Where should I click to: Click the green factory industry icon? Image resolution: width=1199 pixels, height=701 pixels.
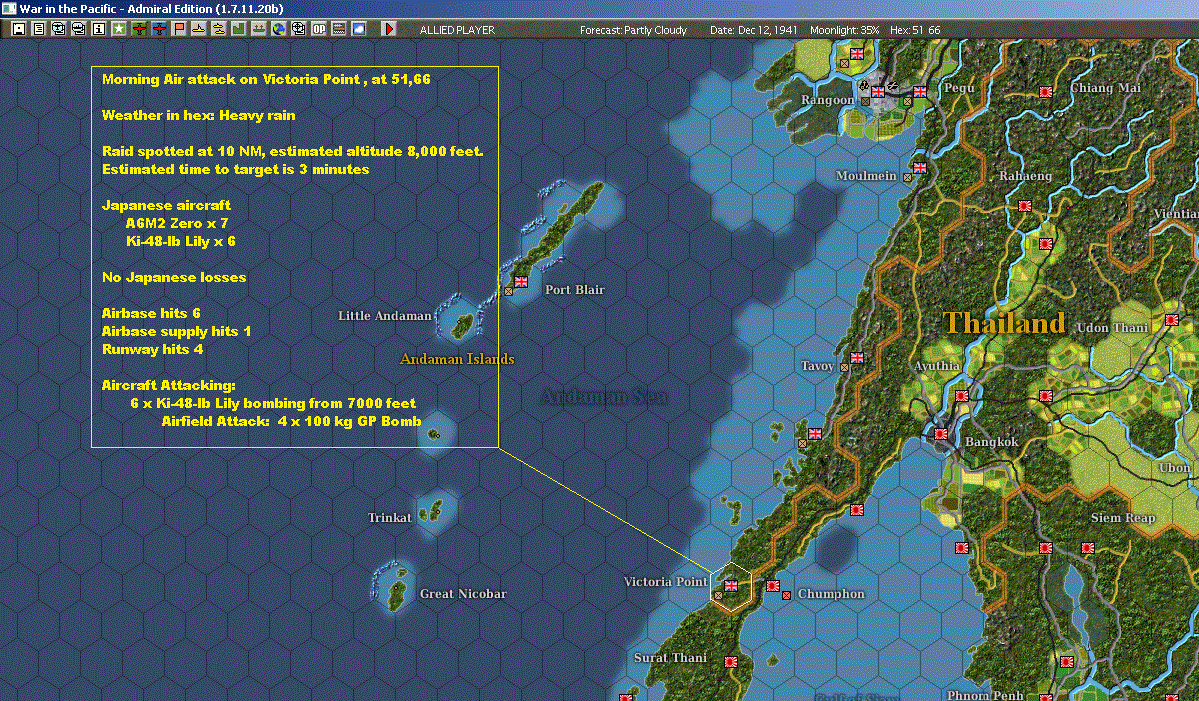[x=239, y=29]
